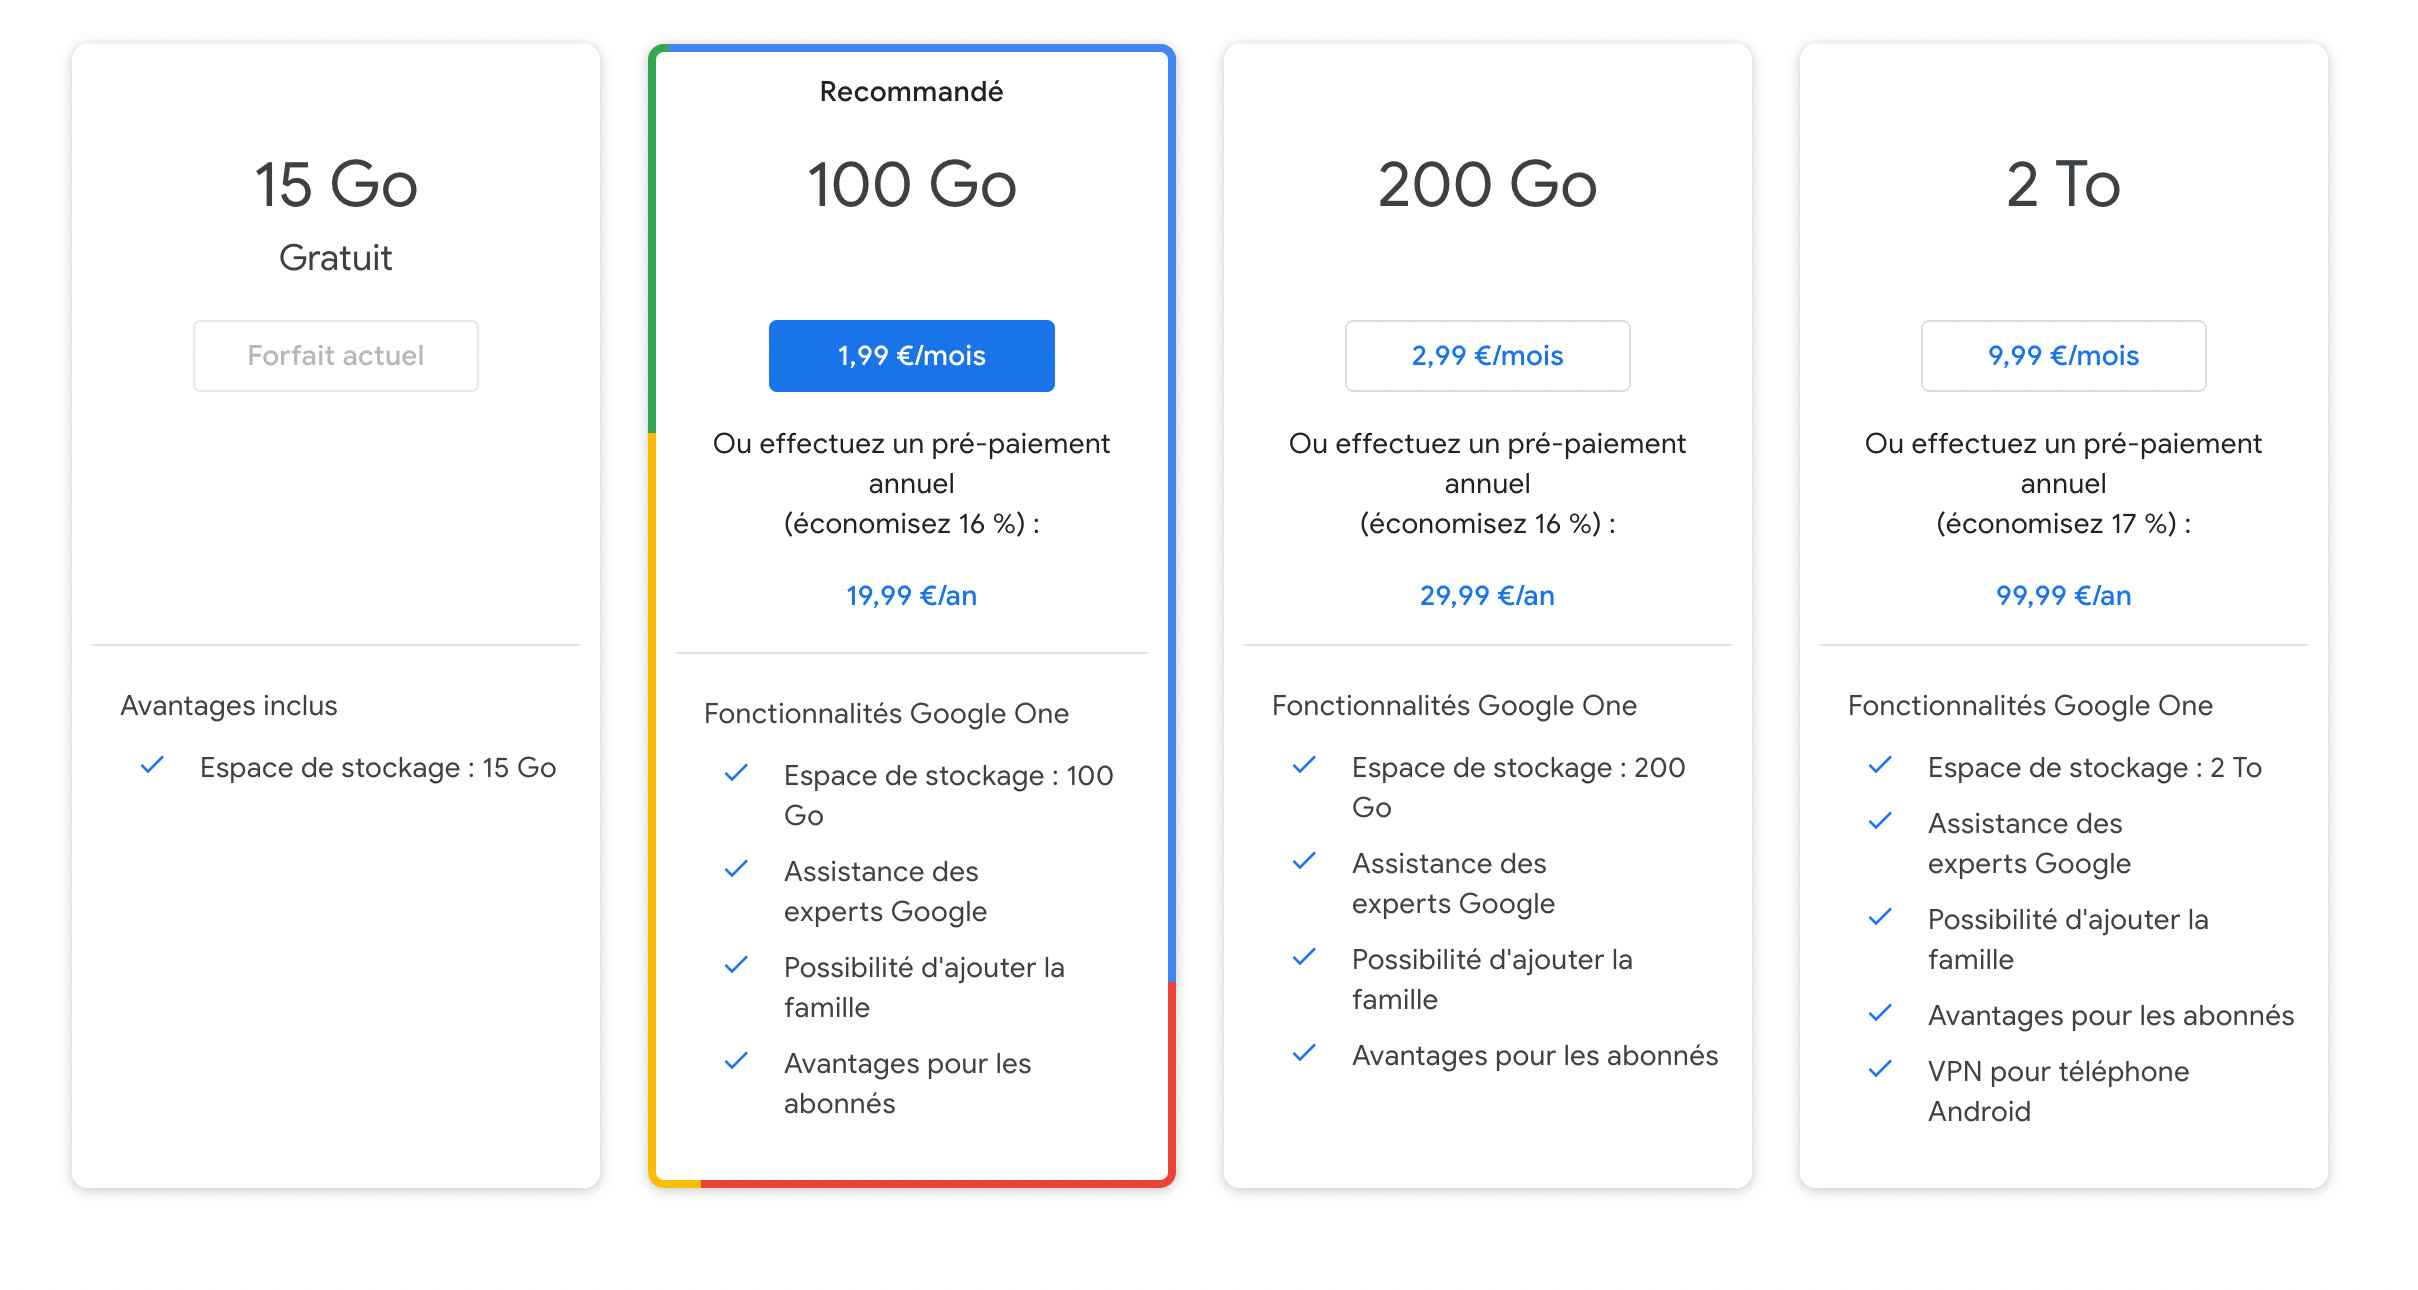Click the Recommandé label on the 100 Go card

click(911, 92)
